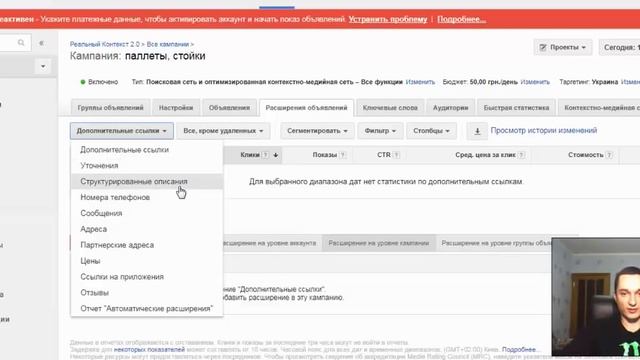This screenshot has width=640, height=360.
Task: Choose Сообщения menu item
Action: tap(147, 213)
